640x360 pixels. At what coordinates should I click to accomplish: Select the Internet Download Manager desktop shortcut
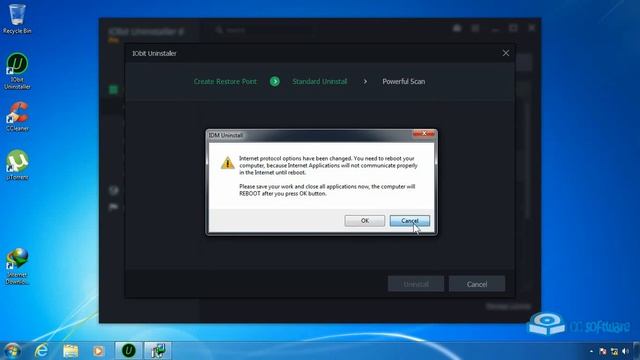[17, 266]
